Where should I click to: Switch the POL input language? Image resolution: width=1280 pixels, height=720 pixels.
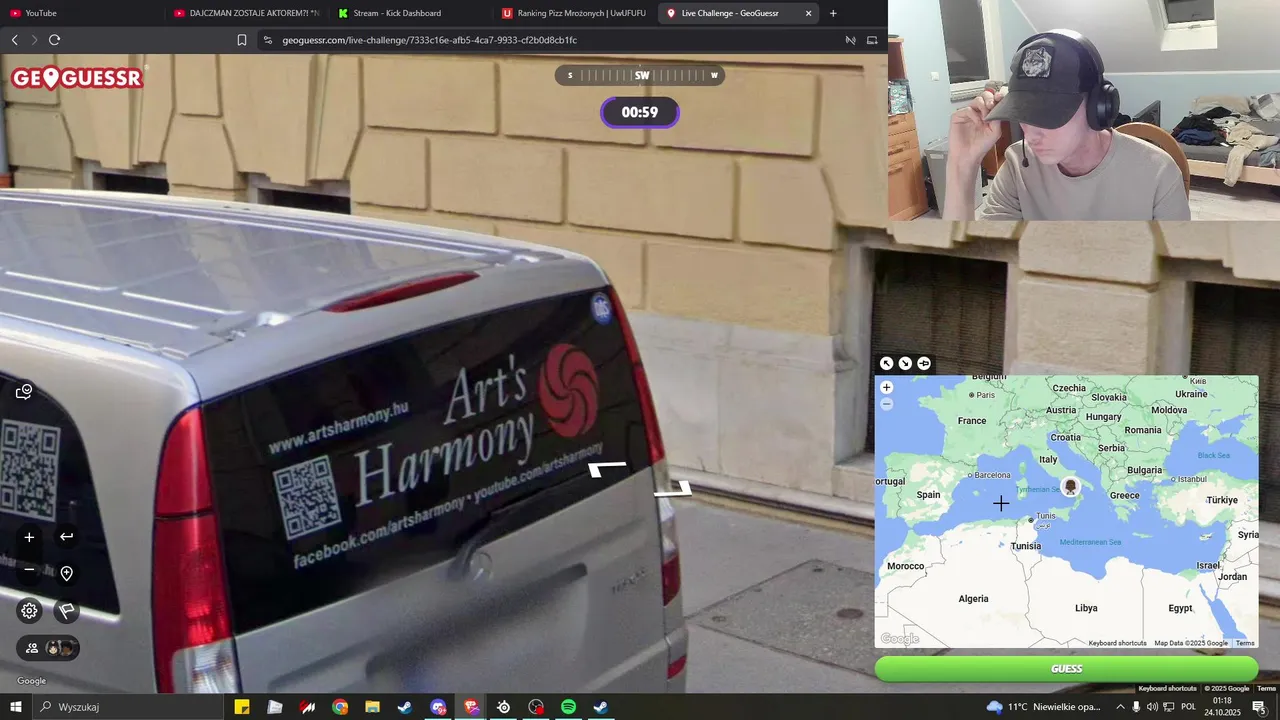click(1188, 707)
